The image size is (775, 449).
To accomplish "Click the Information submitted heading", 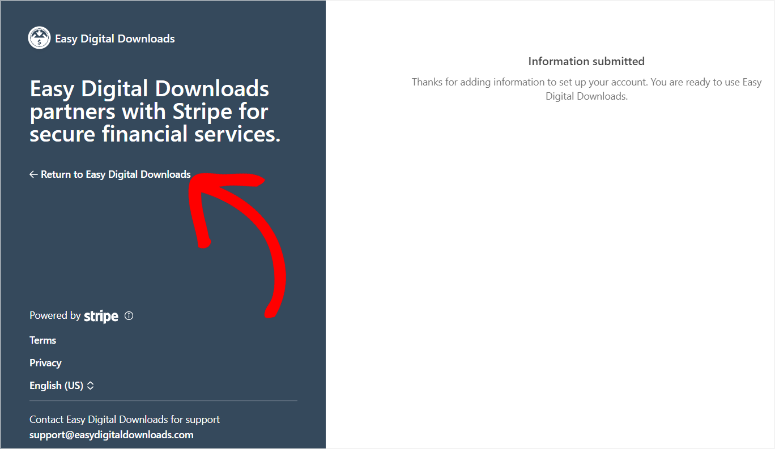I will pyautogui.click(x=586, y=61).
